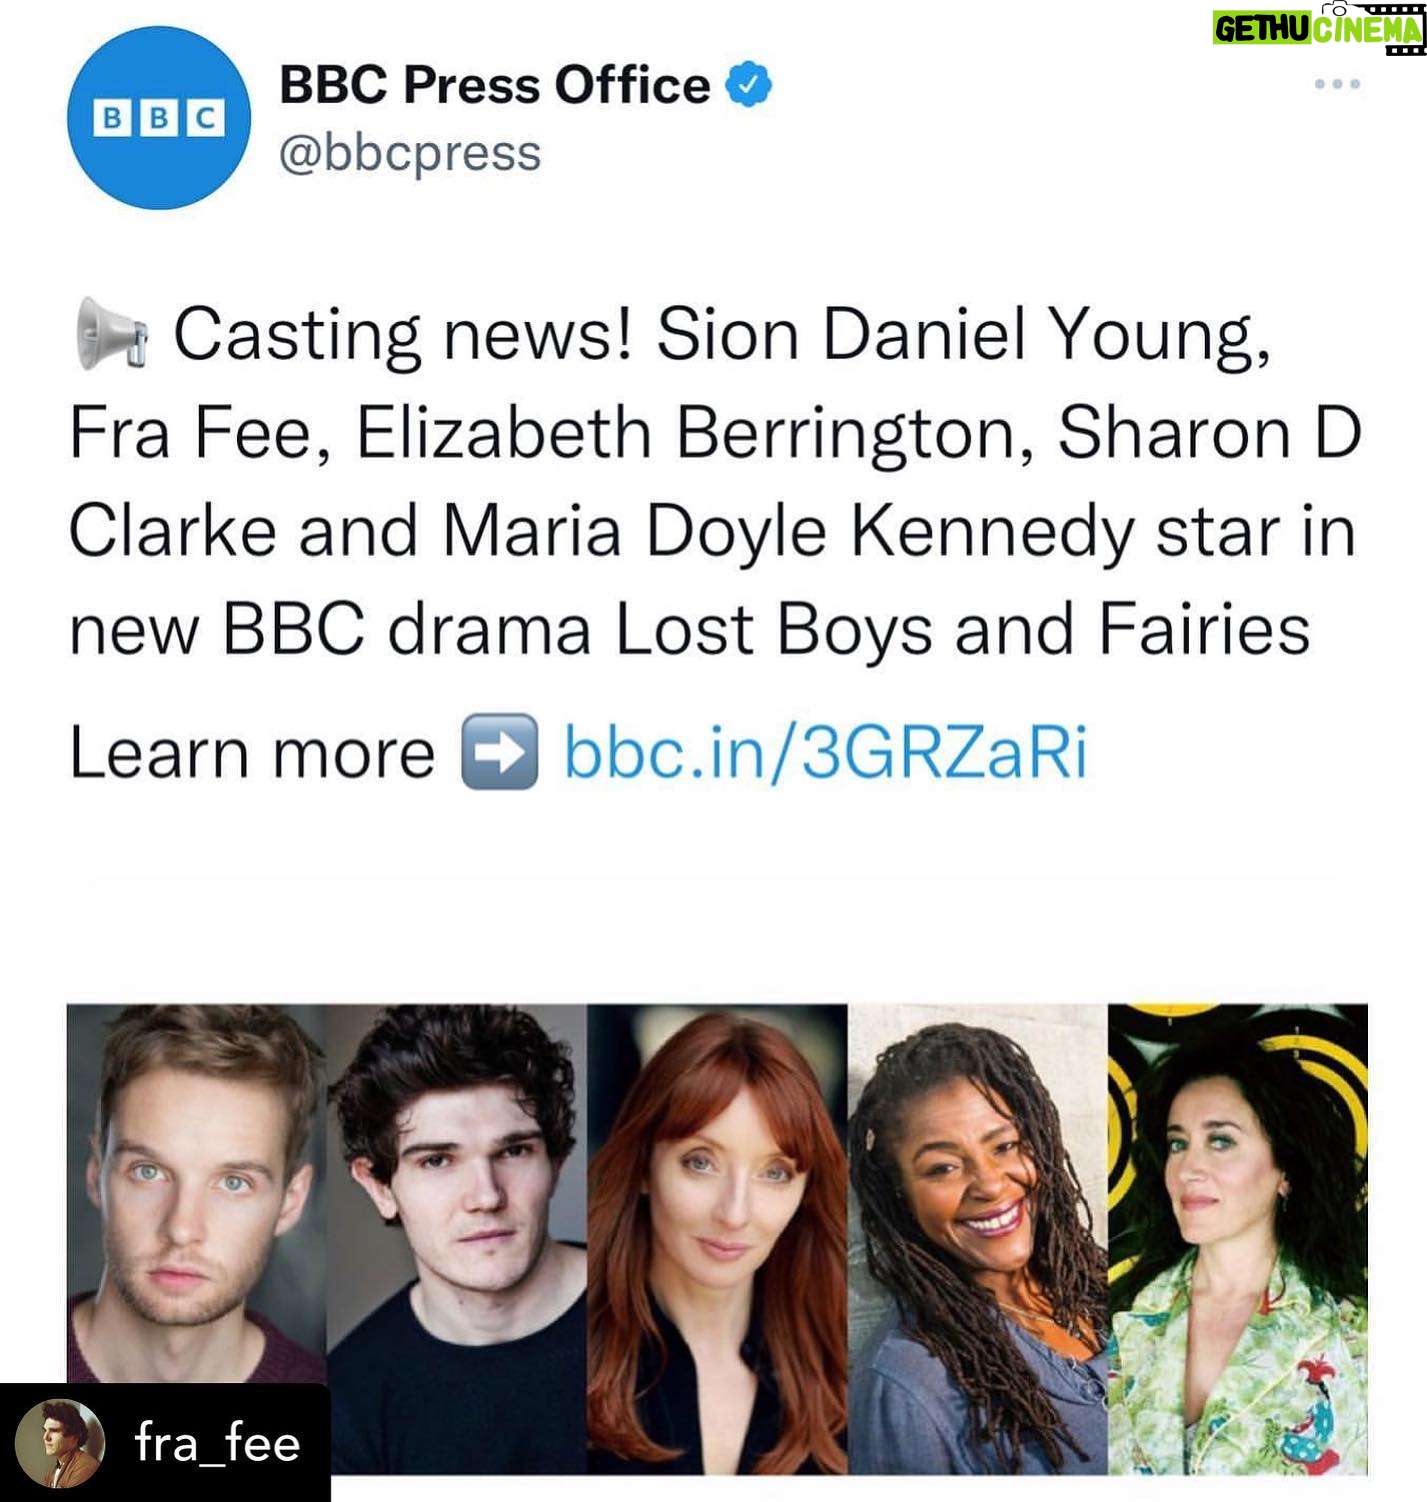Click the megaphone emoji icon
This screenshot has height=1502, width=1427.
[x=111, y=334]
